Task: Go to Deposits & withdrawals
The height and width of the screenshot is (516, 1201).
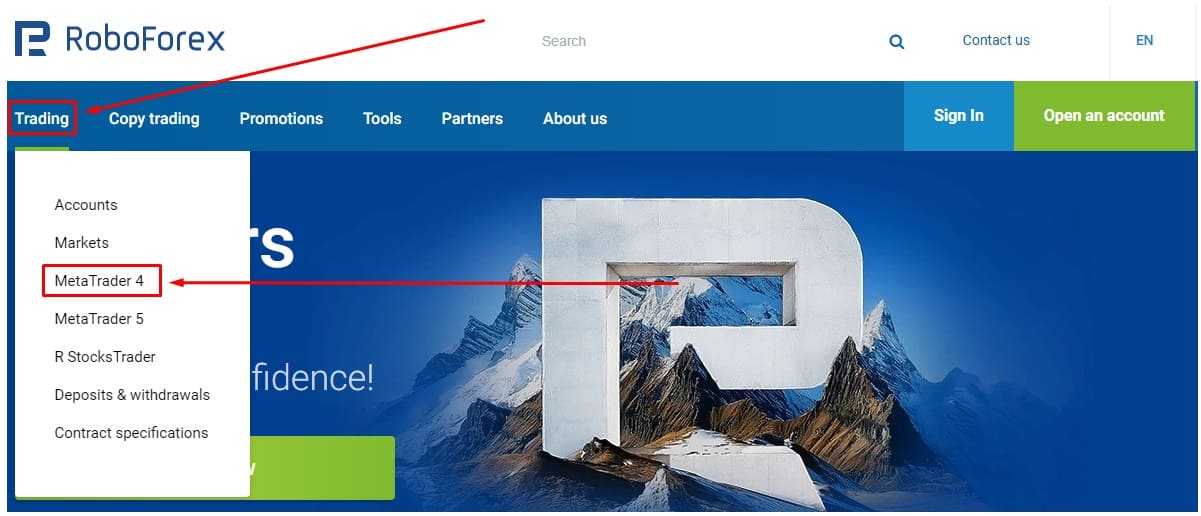Action: tap(132, 395)
